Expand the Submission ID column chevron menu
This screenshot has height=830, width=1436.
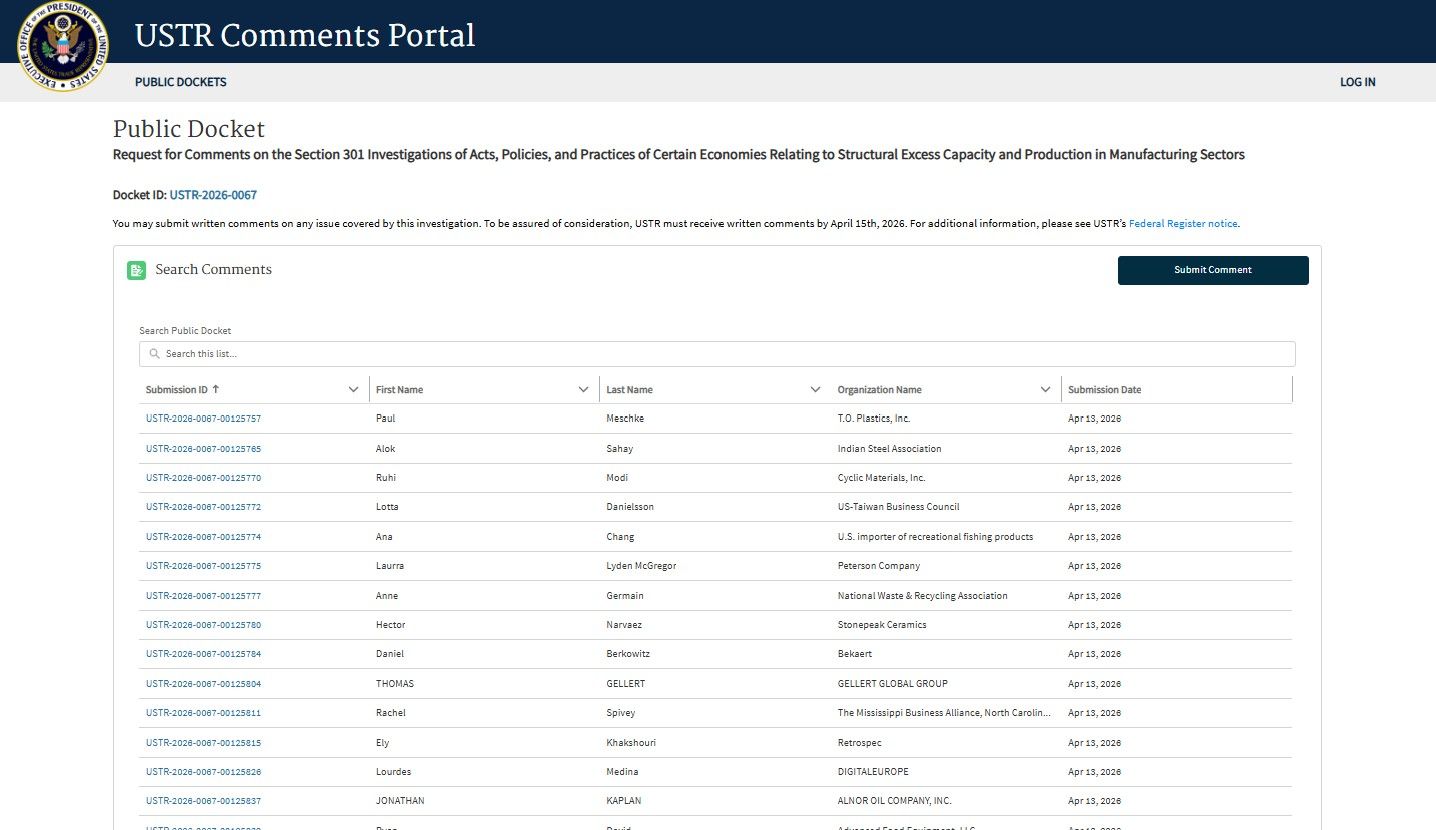pos(353,390)
